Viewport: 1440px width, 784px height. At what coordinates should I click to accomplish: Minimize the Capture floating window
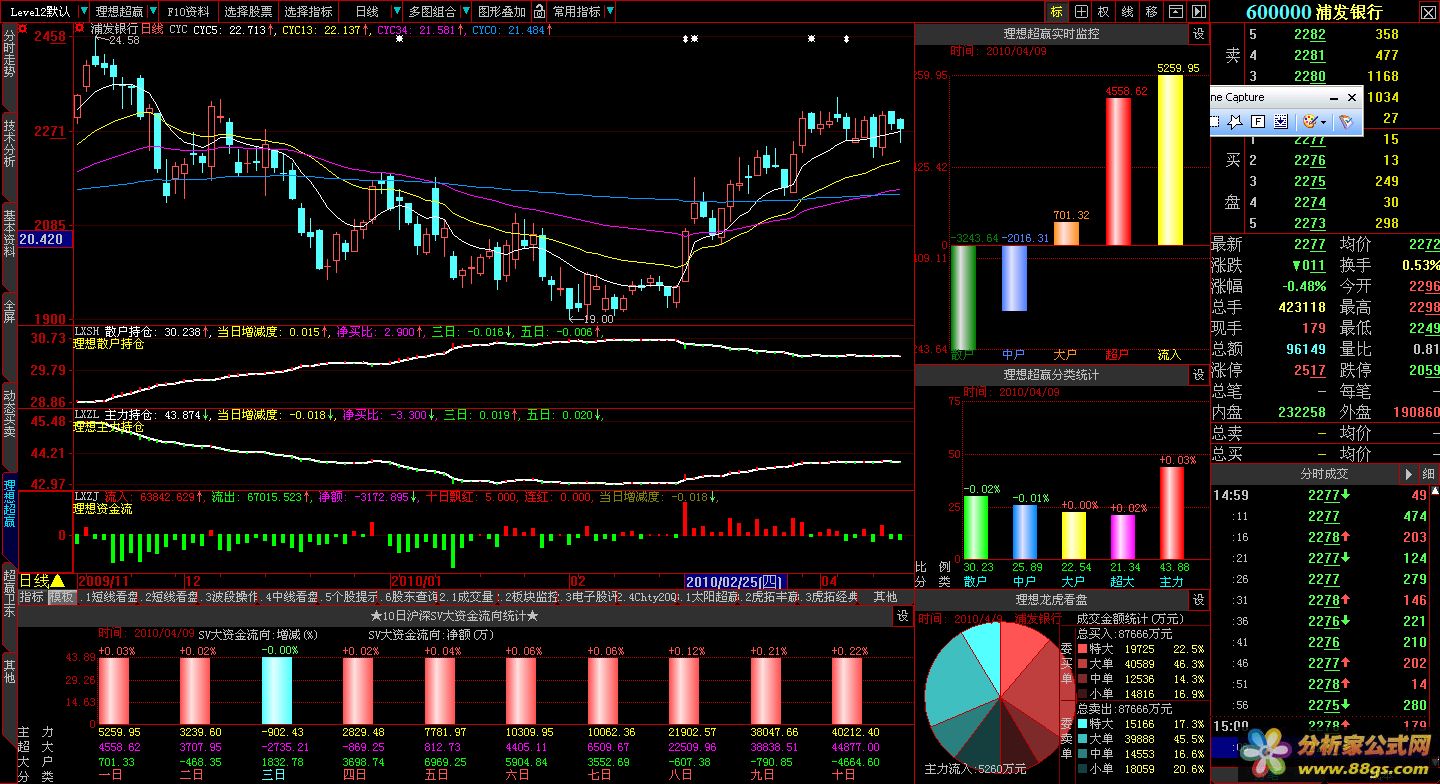click(x=1334, y=98)
